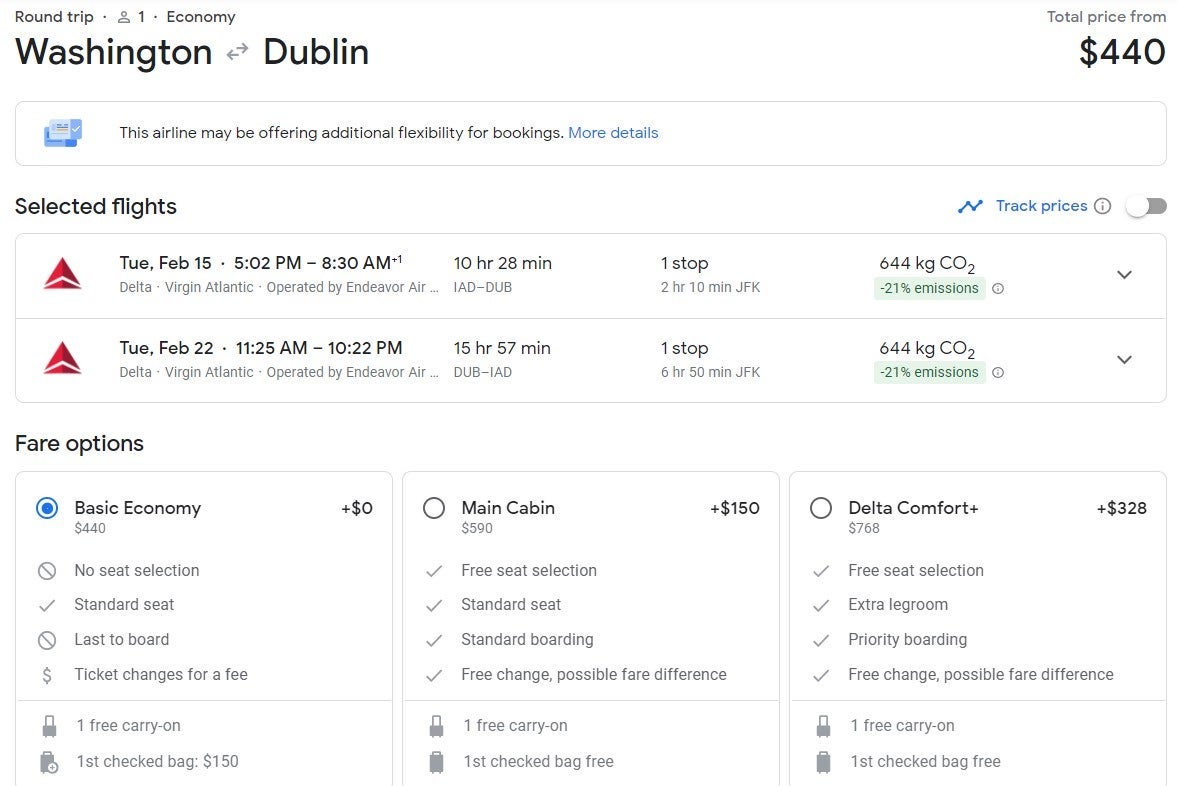Toggle the Track prices switch
Image resolution: width=1177 pixels, height=786 pixels.
pyautogui.click(x=1146, y=206)
